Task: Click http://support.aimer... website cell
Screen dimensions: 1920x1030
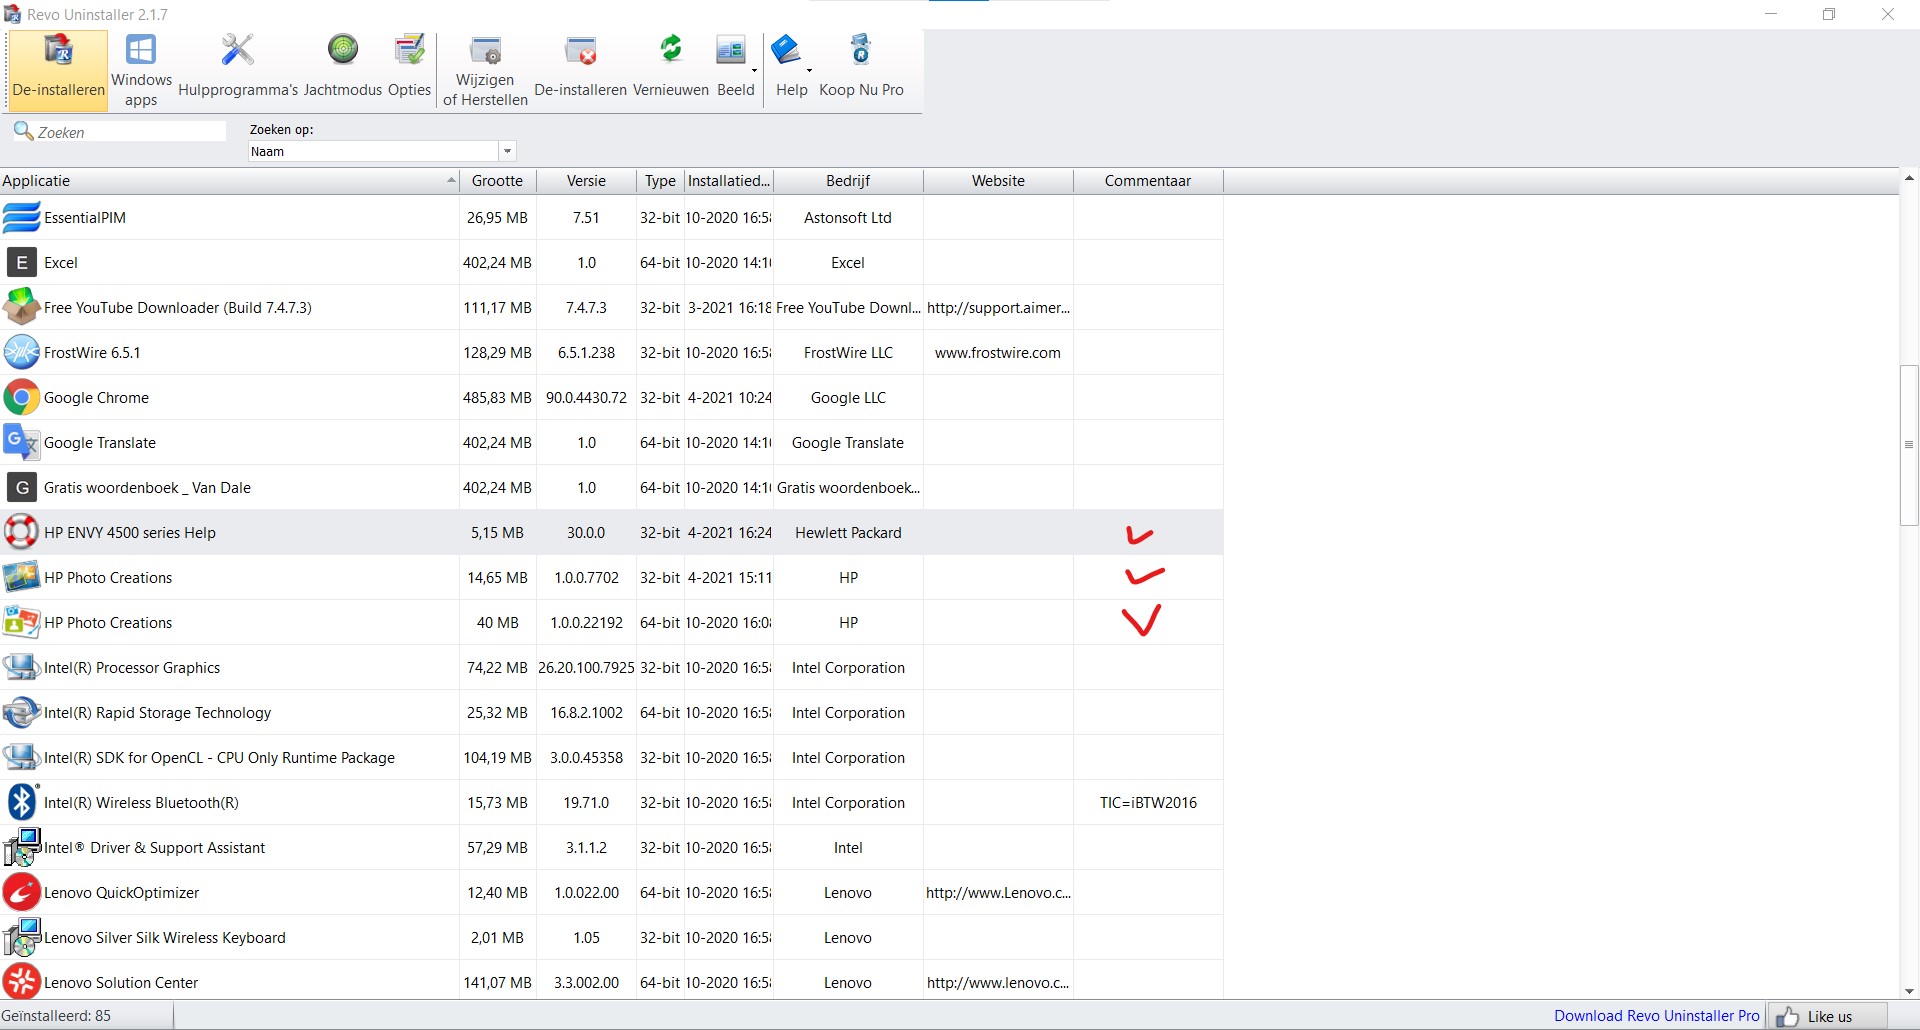Action: coord(998,307)
